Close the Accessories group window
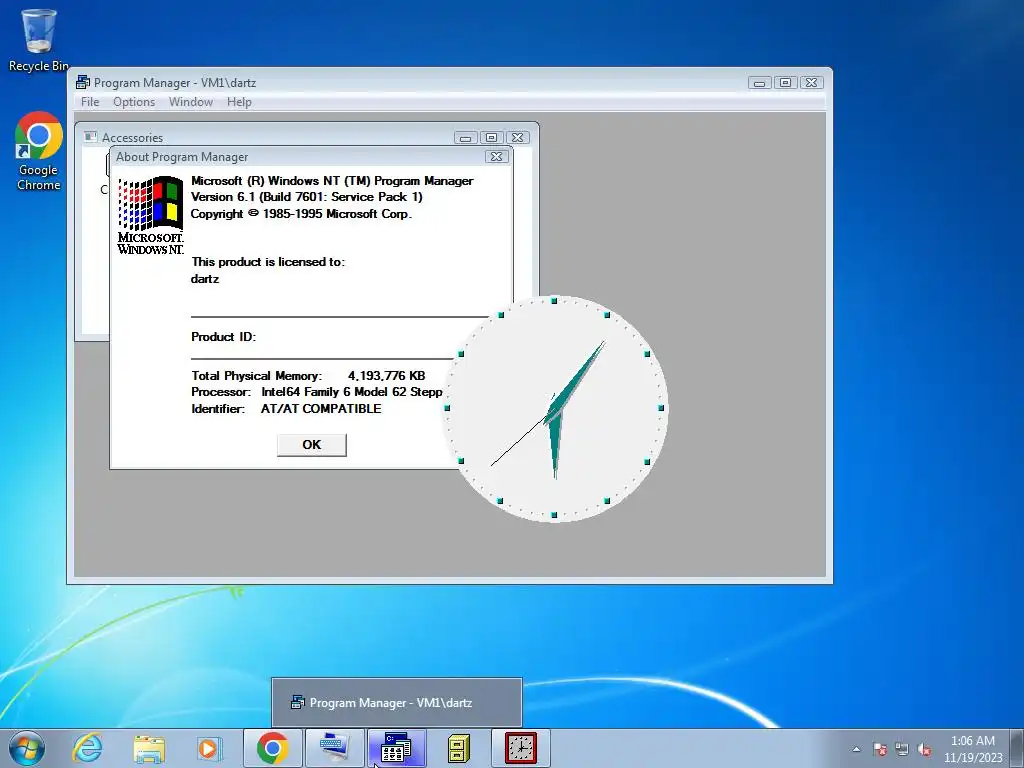Viewport: 1024px width, 768px height. point(517,138)
